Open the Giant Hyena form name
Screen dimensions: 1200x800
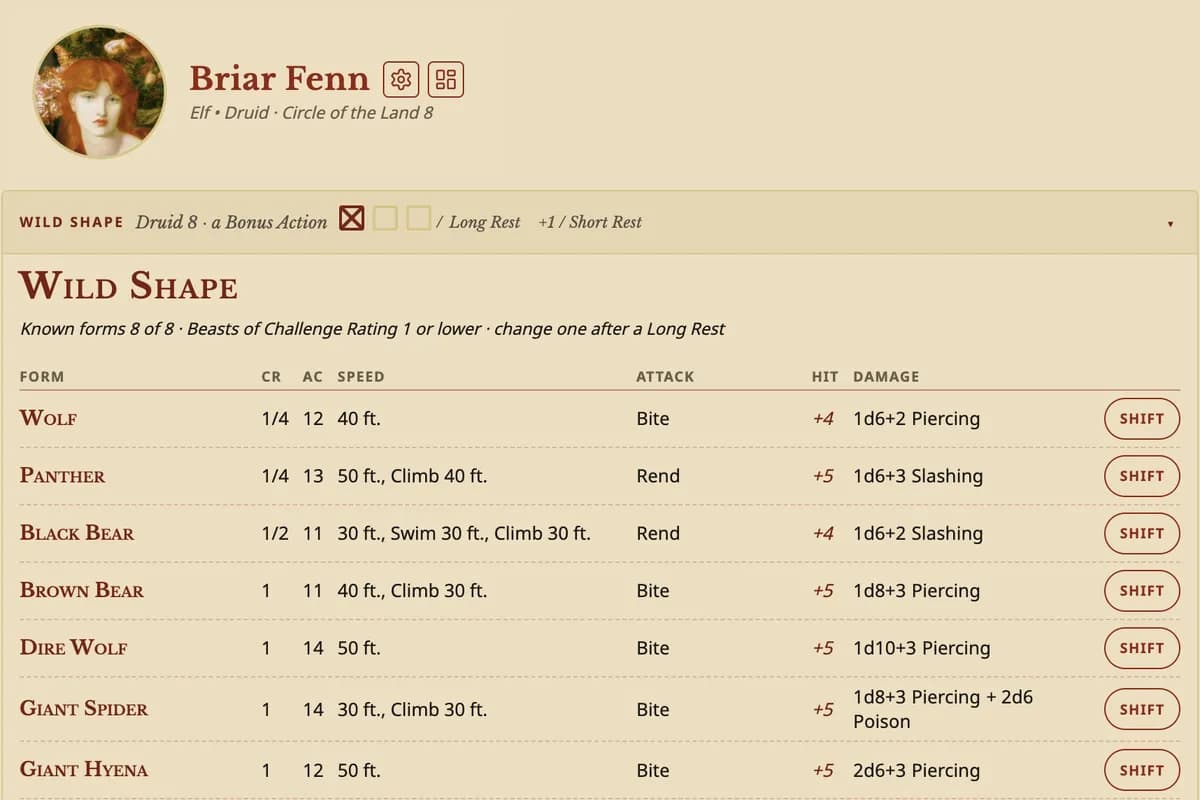click(84, 770)
